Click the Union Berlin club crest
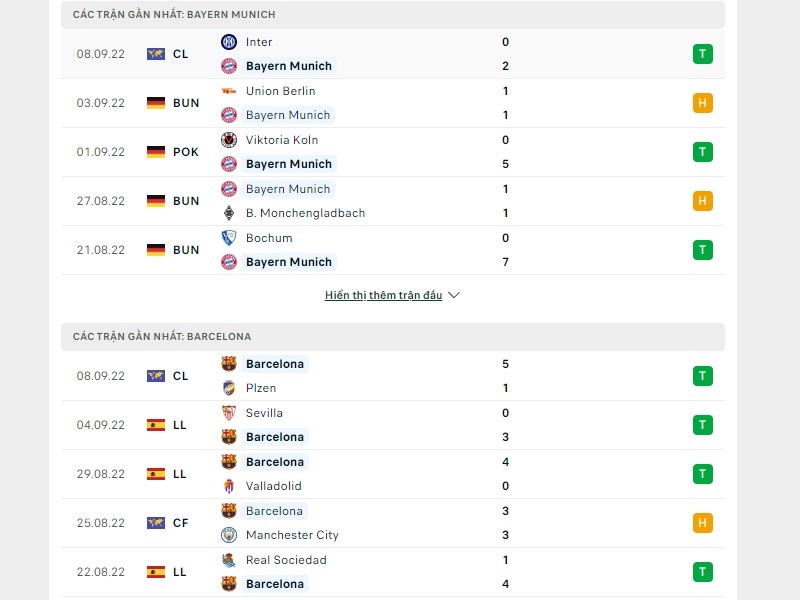This screenshot has width=800, height=600. [229, 91]
